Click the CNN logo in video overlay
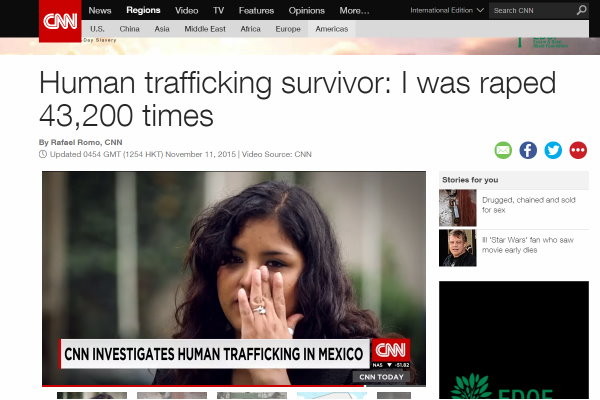 pyautogui.click(x=390, y=350)
